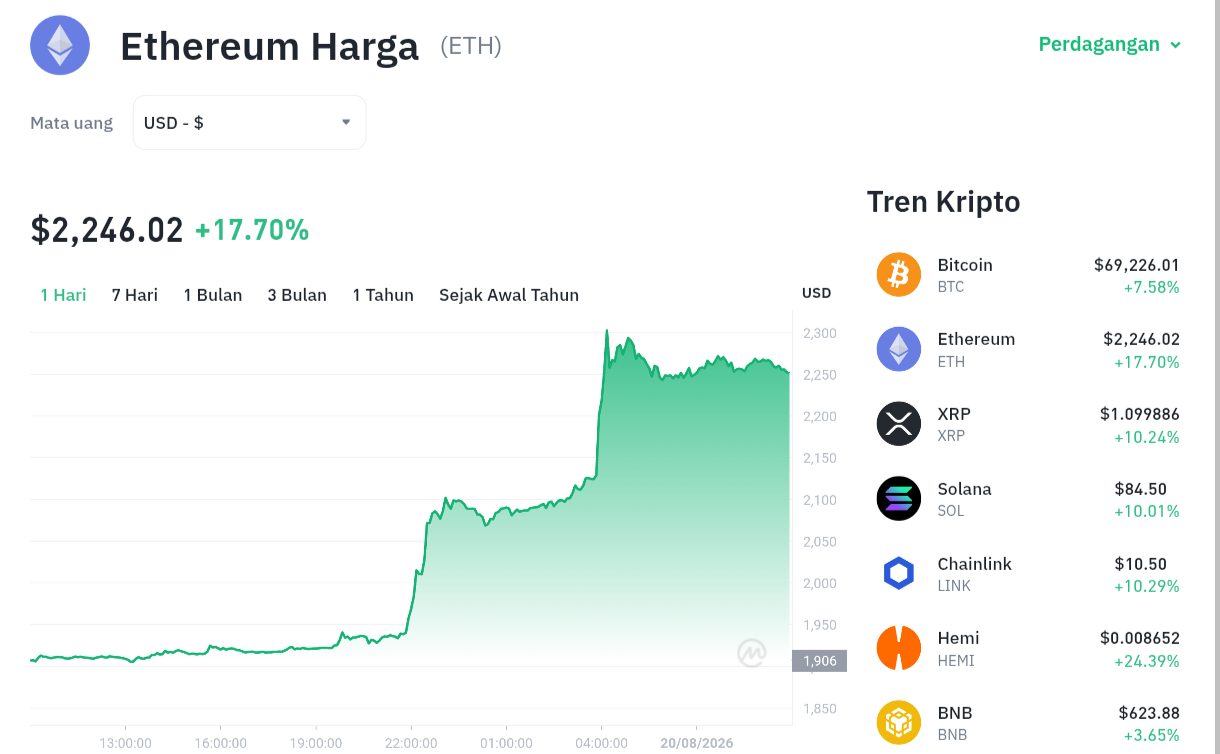
Task: Open the Chainlink hexagon icon
Action: tap(899, 573)
